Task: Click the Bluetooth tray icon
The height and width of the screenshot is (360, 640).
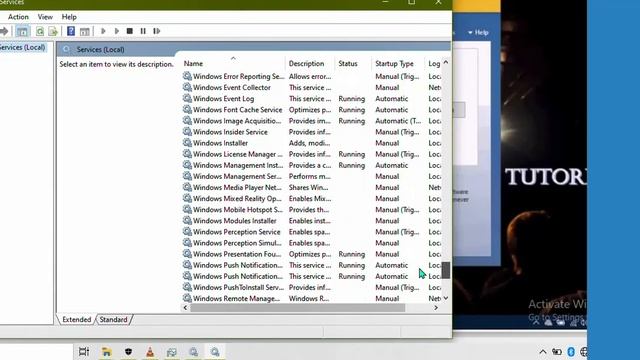Action: [x=571, y=351]
